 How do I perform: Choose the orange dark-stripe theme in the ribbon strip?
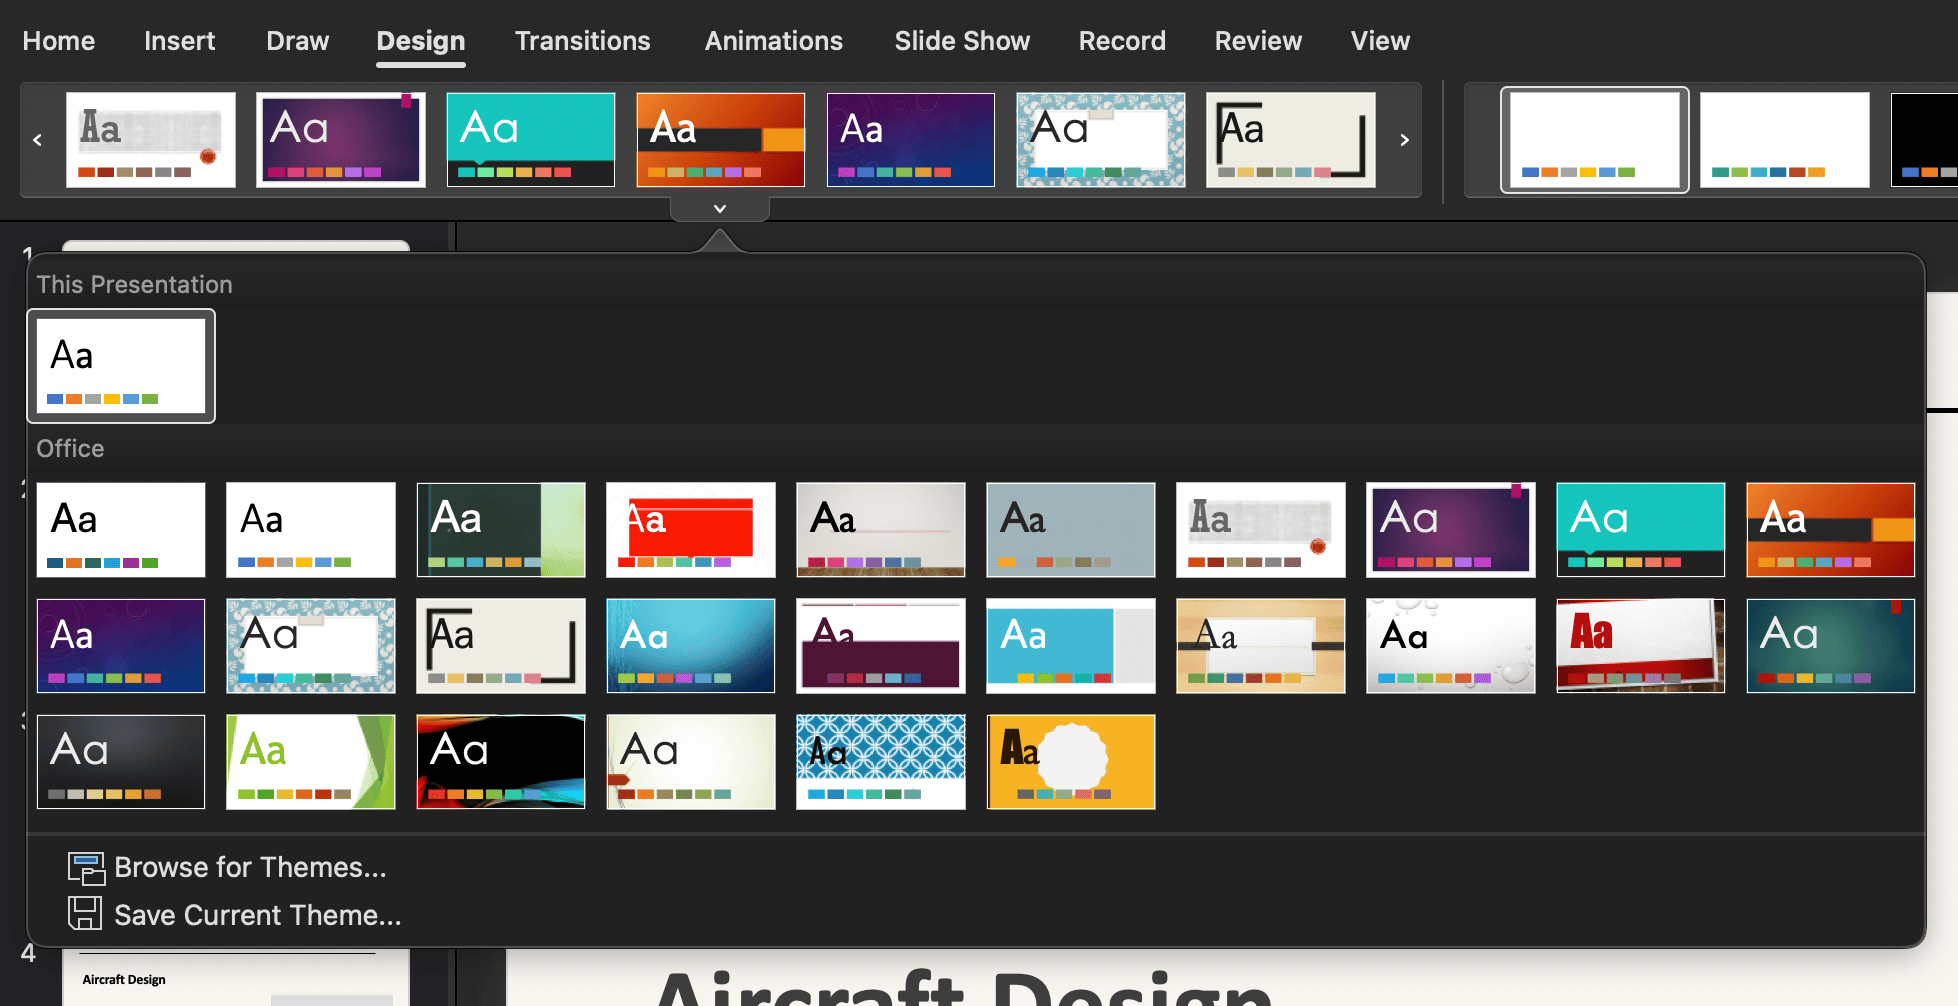[721, 140]
